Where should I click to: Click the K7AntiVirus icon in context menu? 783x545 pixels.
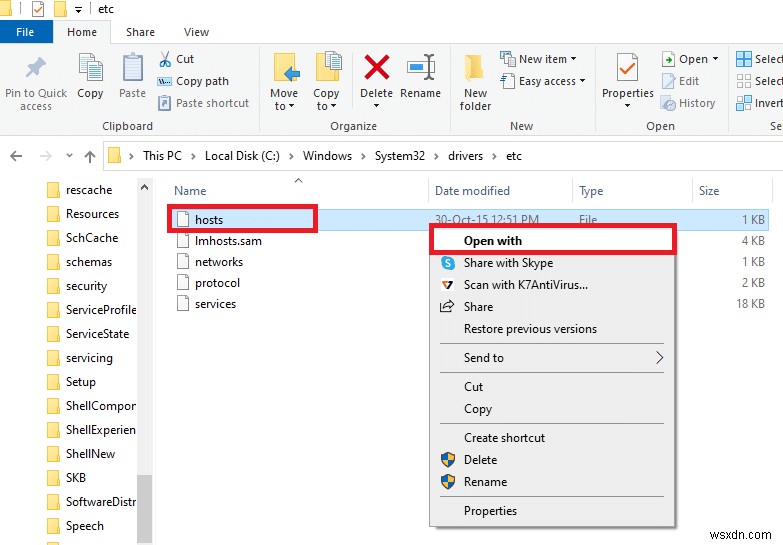(x=447, y=285)
